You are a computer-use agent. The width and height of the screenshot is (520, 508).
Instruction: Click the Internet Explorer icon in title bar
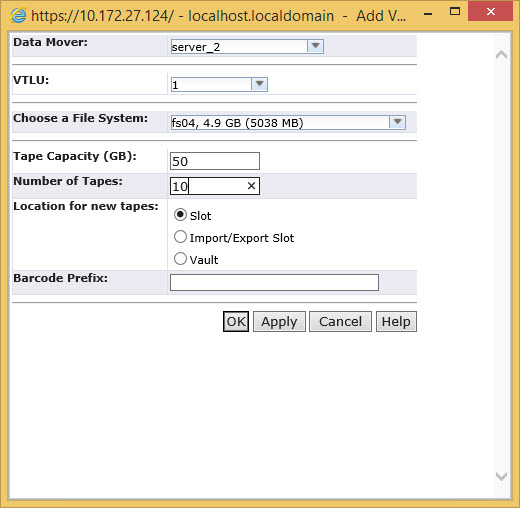[x=18, y=15]
